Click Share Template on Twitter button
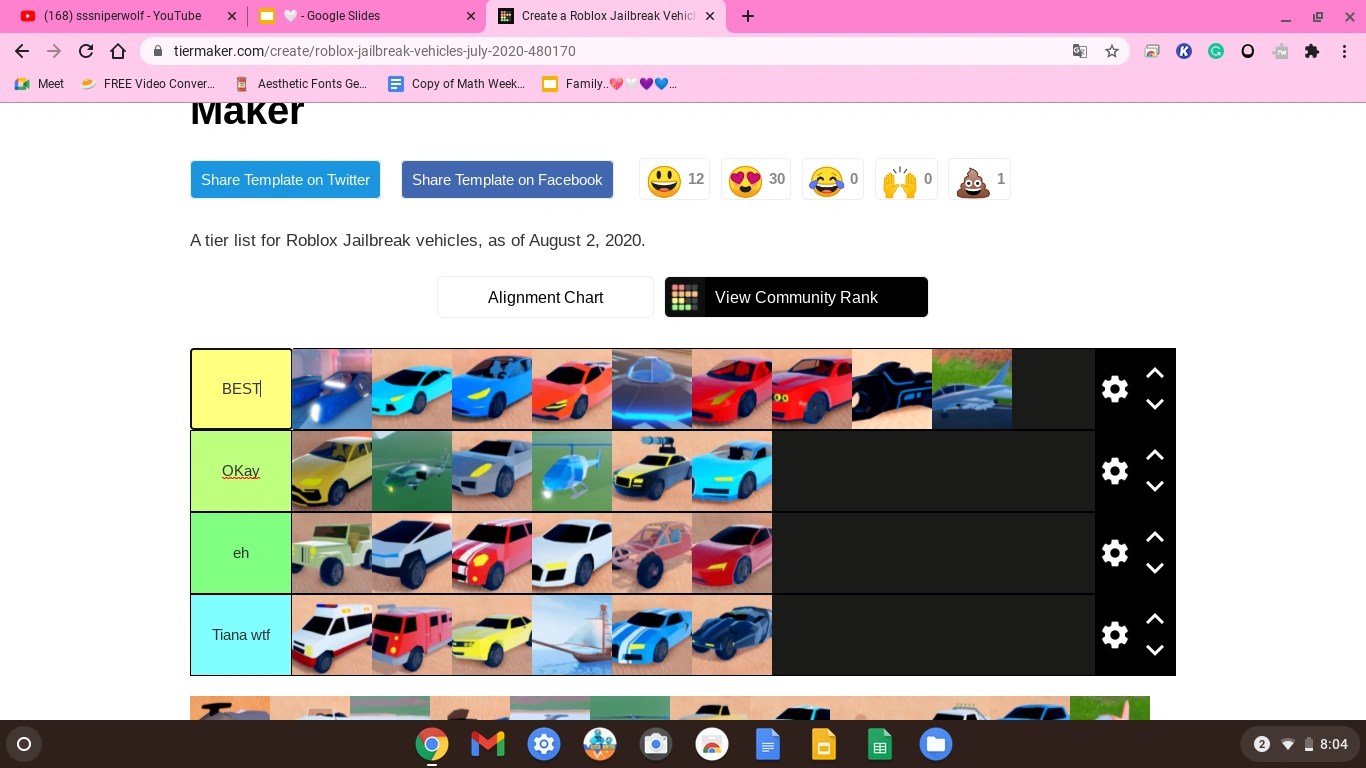 [x=285, y=180]
